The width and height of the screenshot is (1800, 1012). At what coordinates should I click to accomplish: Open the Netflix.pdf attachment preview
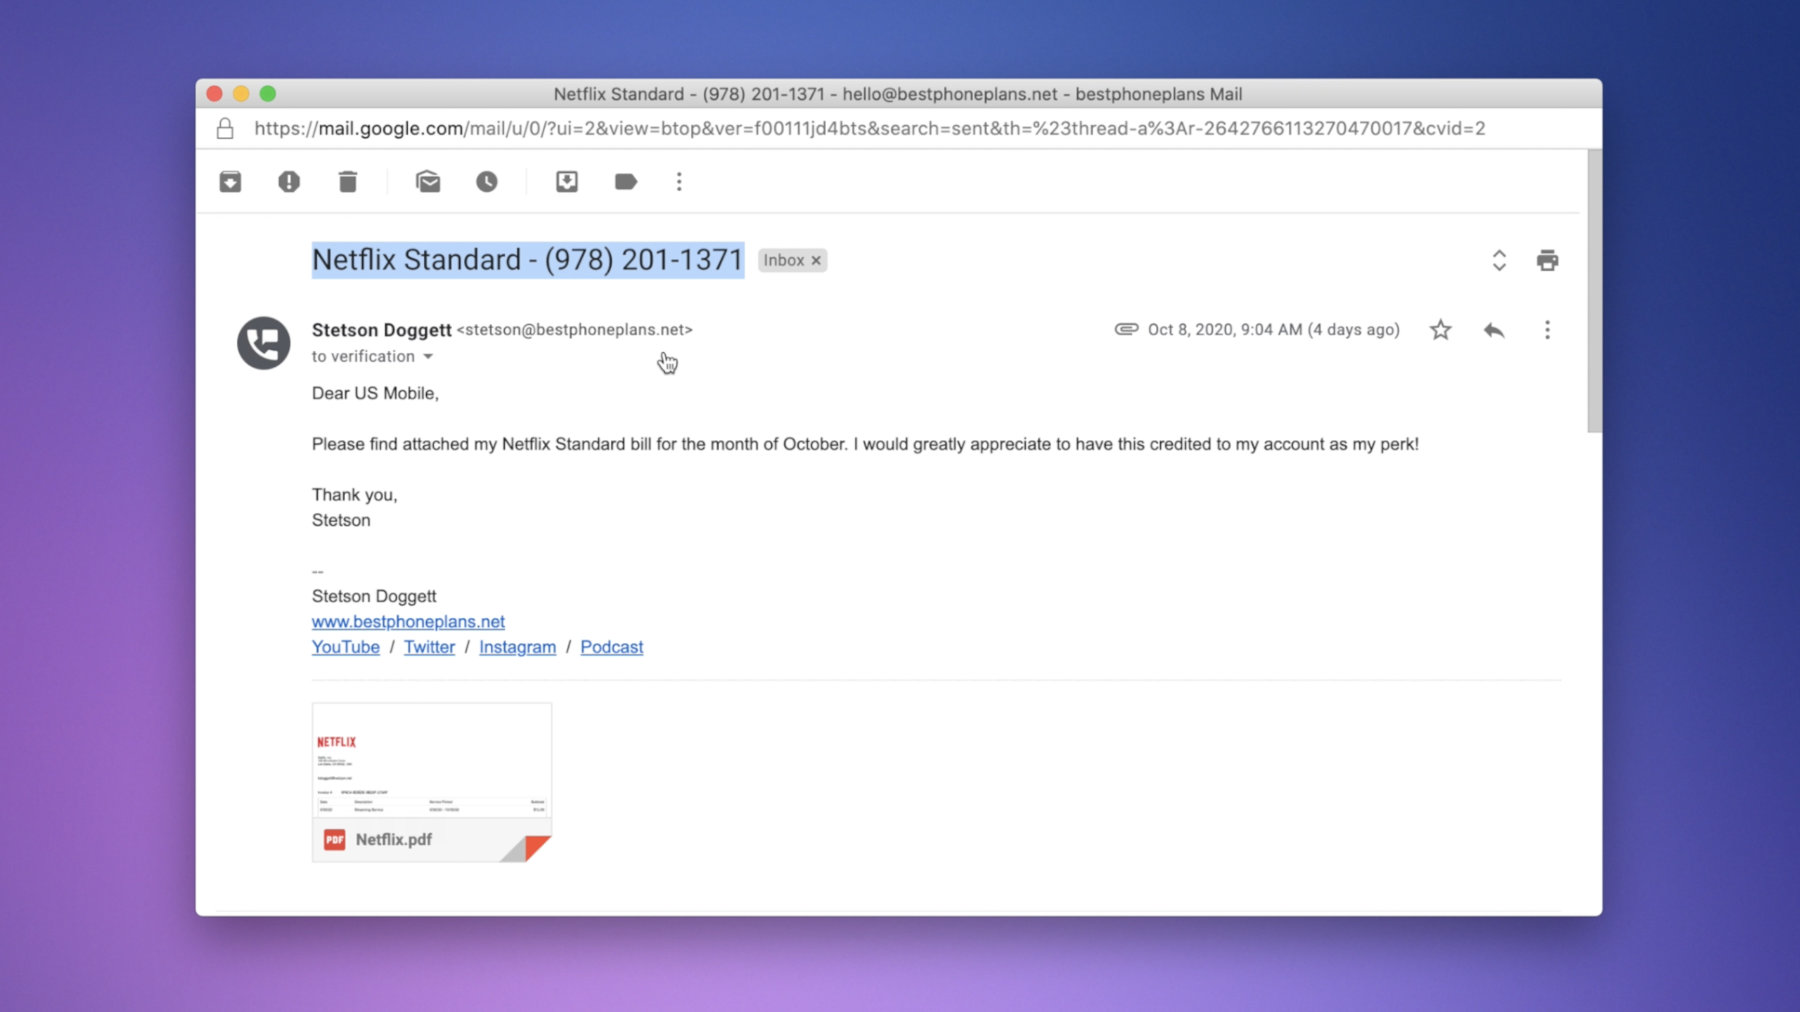[x=431, y=762]
